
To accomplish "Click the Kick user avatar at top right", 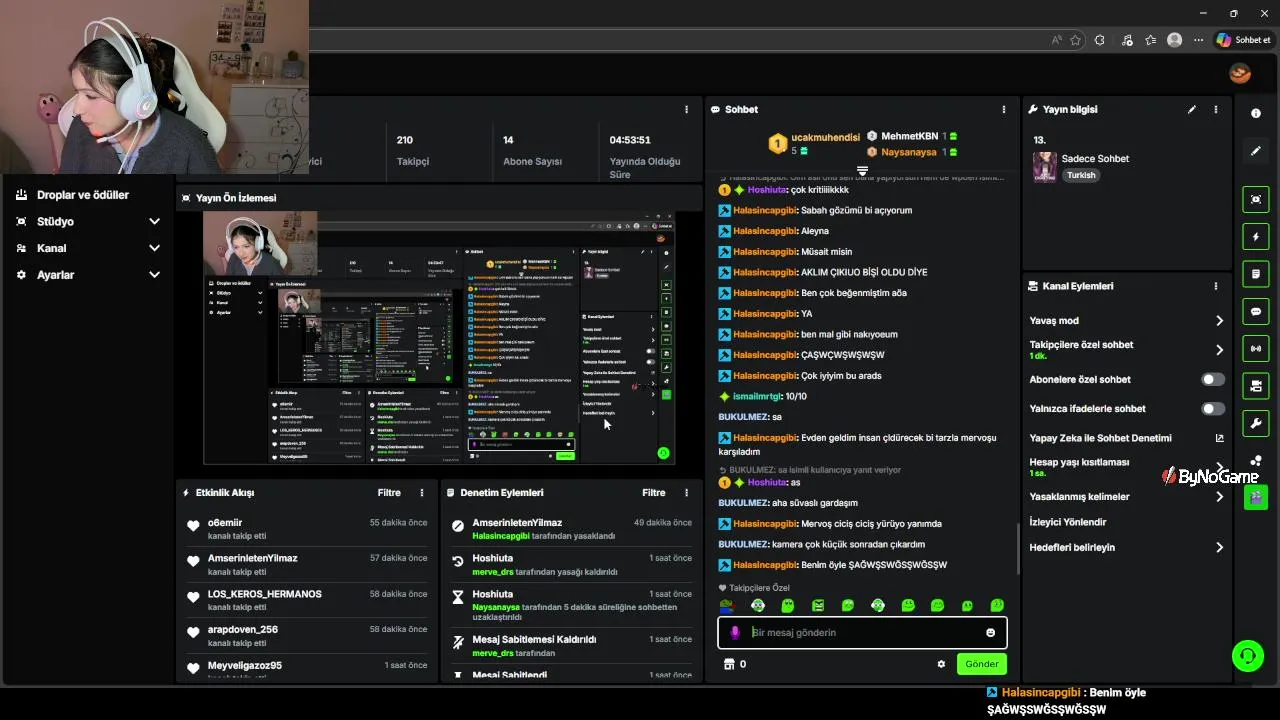I will coord(1240,74).
